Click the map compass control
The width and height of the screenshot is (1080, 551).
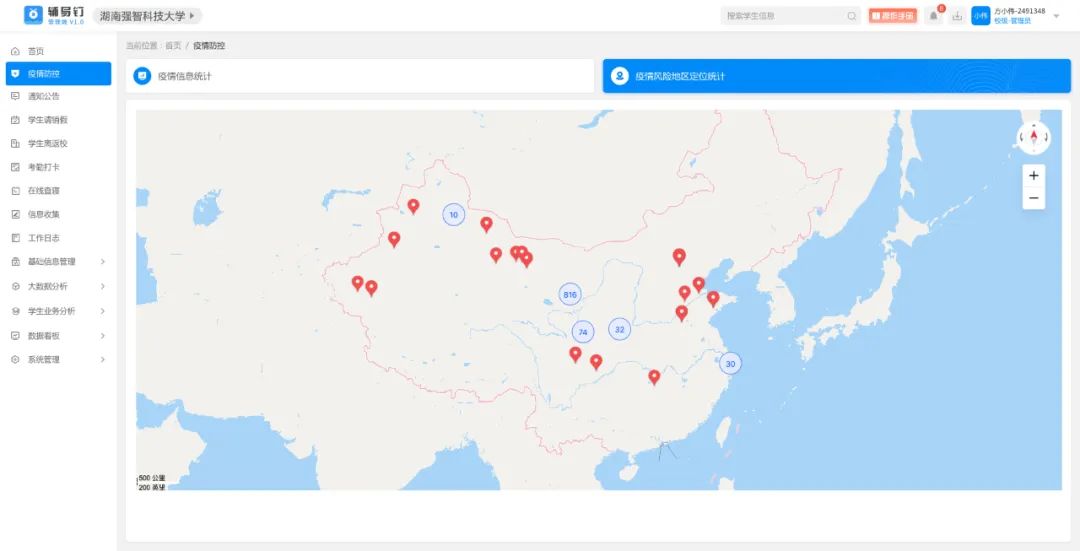(1033, 137)
